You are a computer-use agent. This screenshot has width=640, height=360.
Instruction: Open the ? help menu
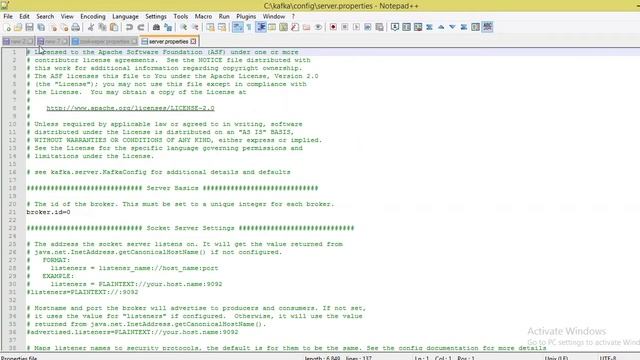point(293,16)
